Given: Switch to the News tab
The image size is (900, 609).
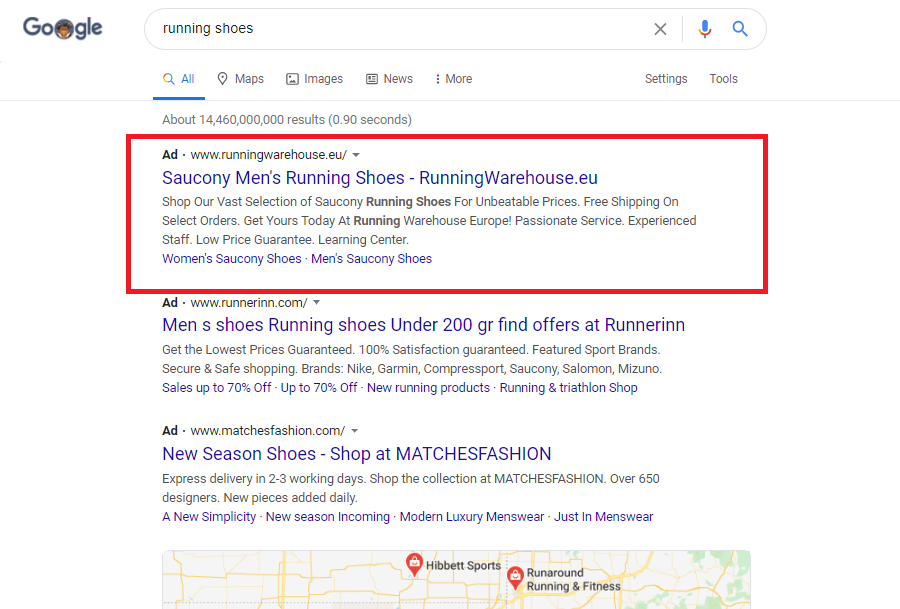Looking at the screenshot, I should 389,79.
